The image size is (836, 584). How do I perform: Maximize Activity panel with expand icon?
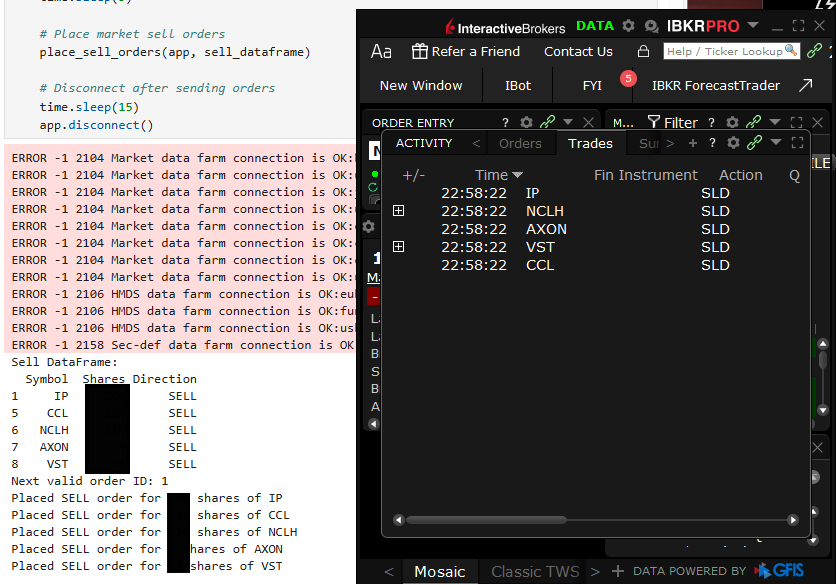tap(797, 142)
